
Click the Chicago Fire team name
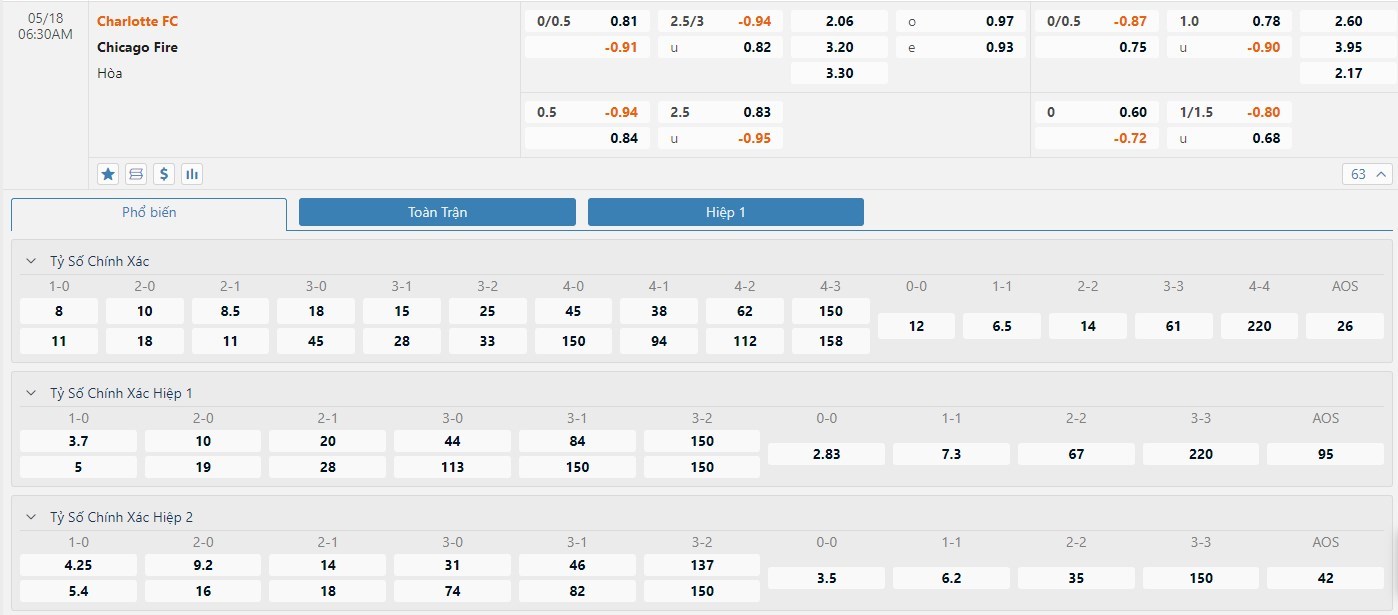coord(137,47)
